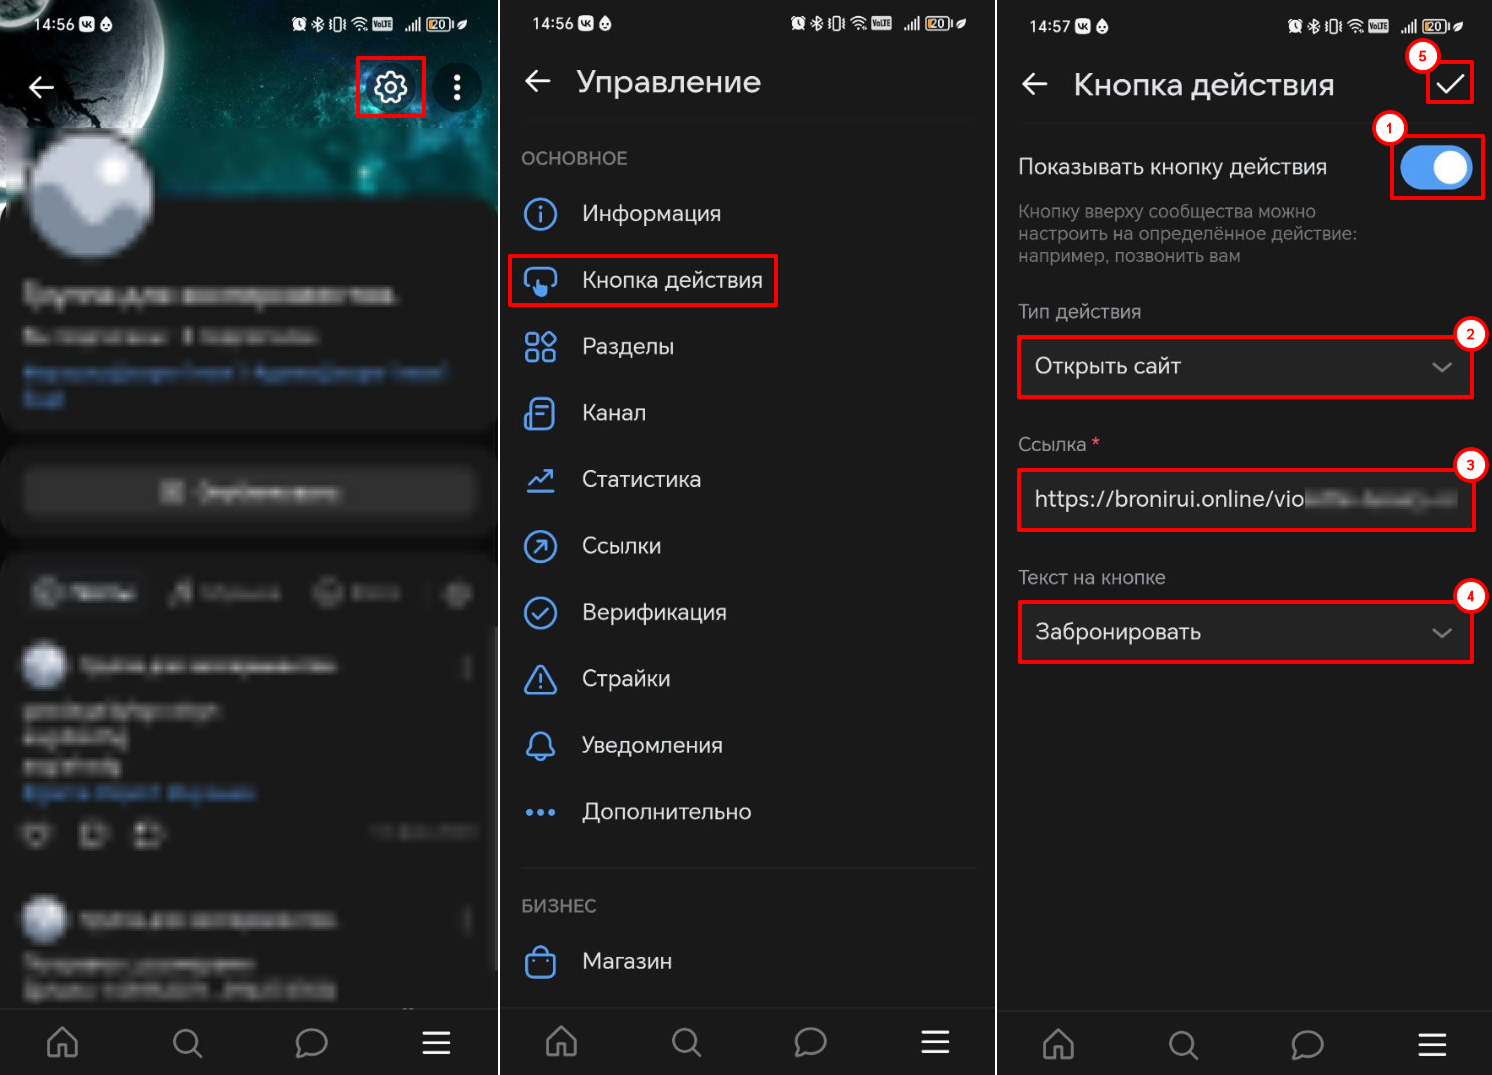1492x1075 pixels.
Task: Confirm changes with the checkmark icon
Action: (x=1449, y=84)
